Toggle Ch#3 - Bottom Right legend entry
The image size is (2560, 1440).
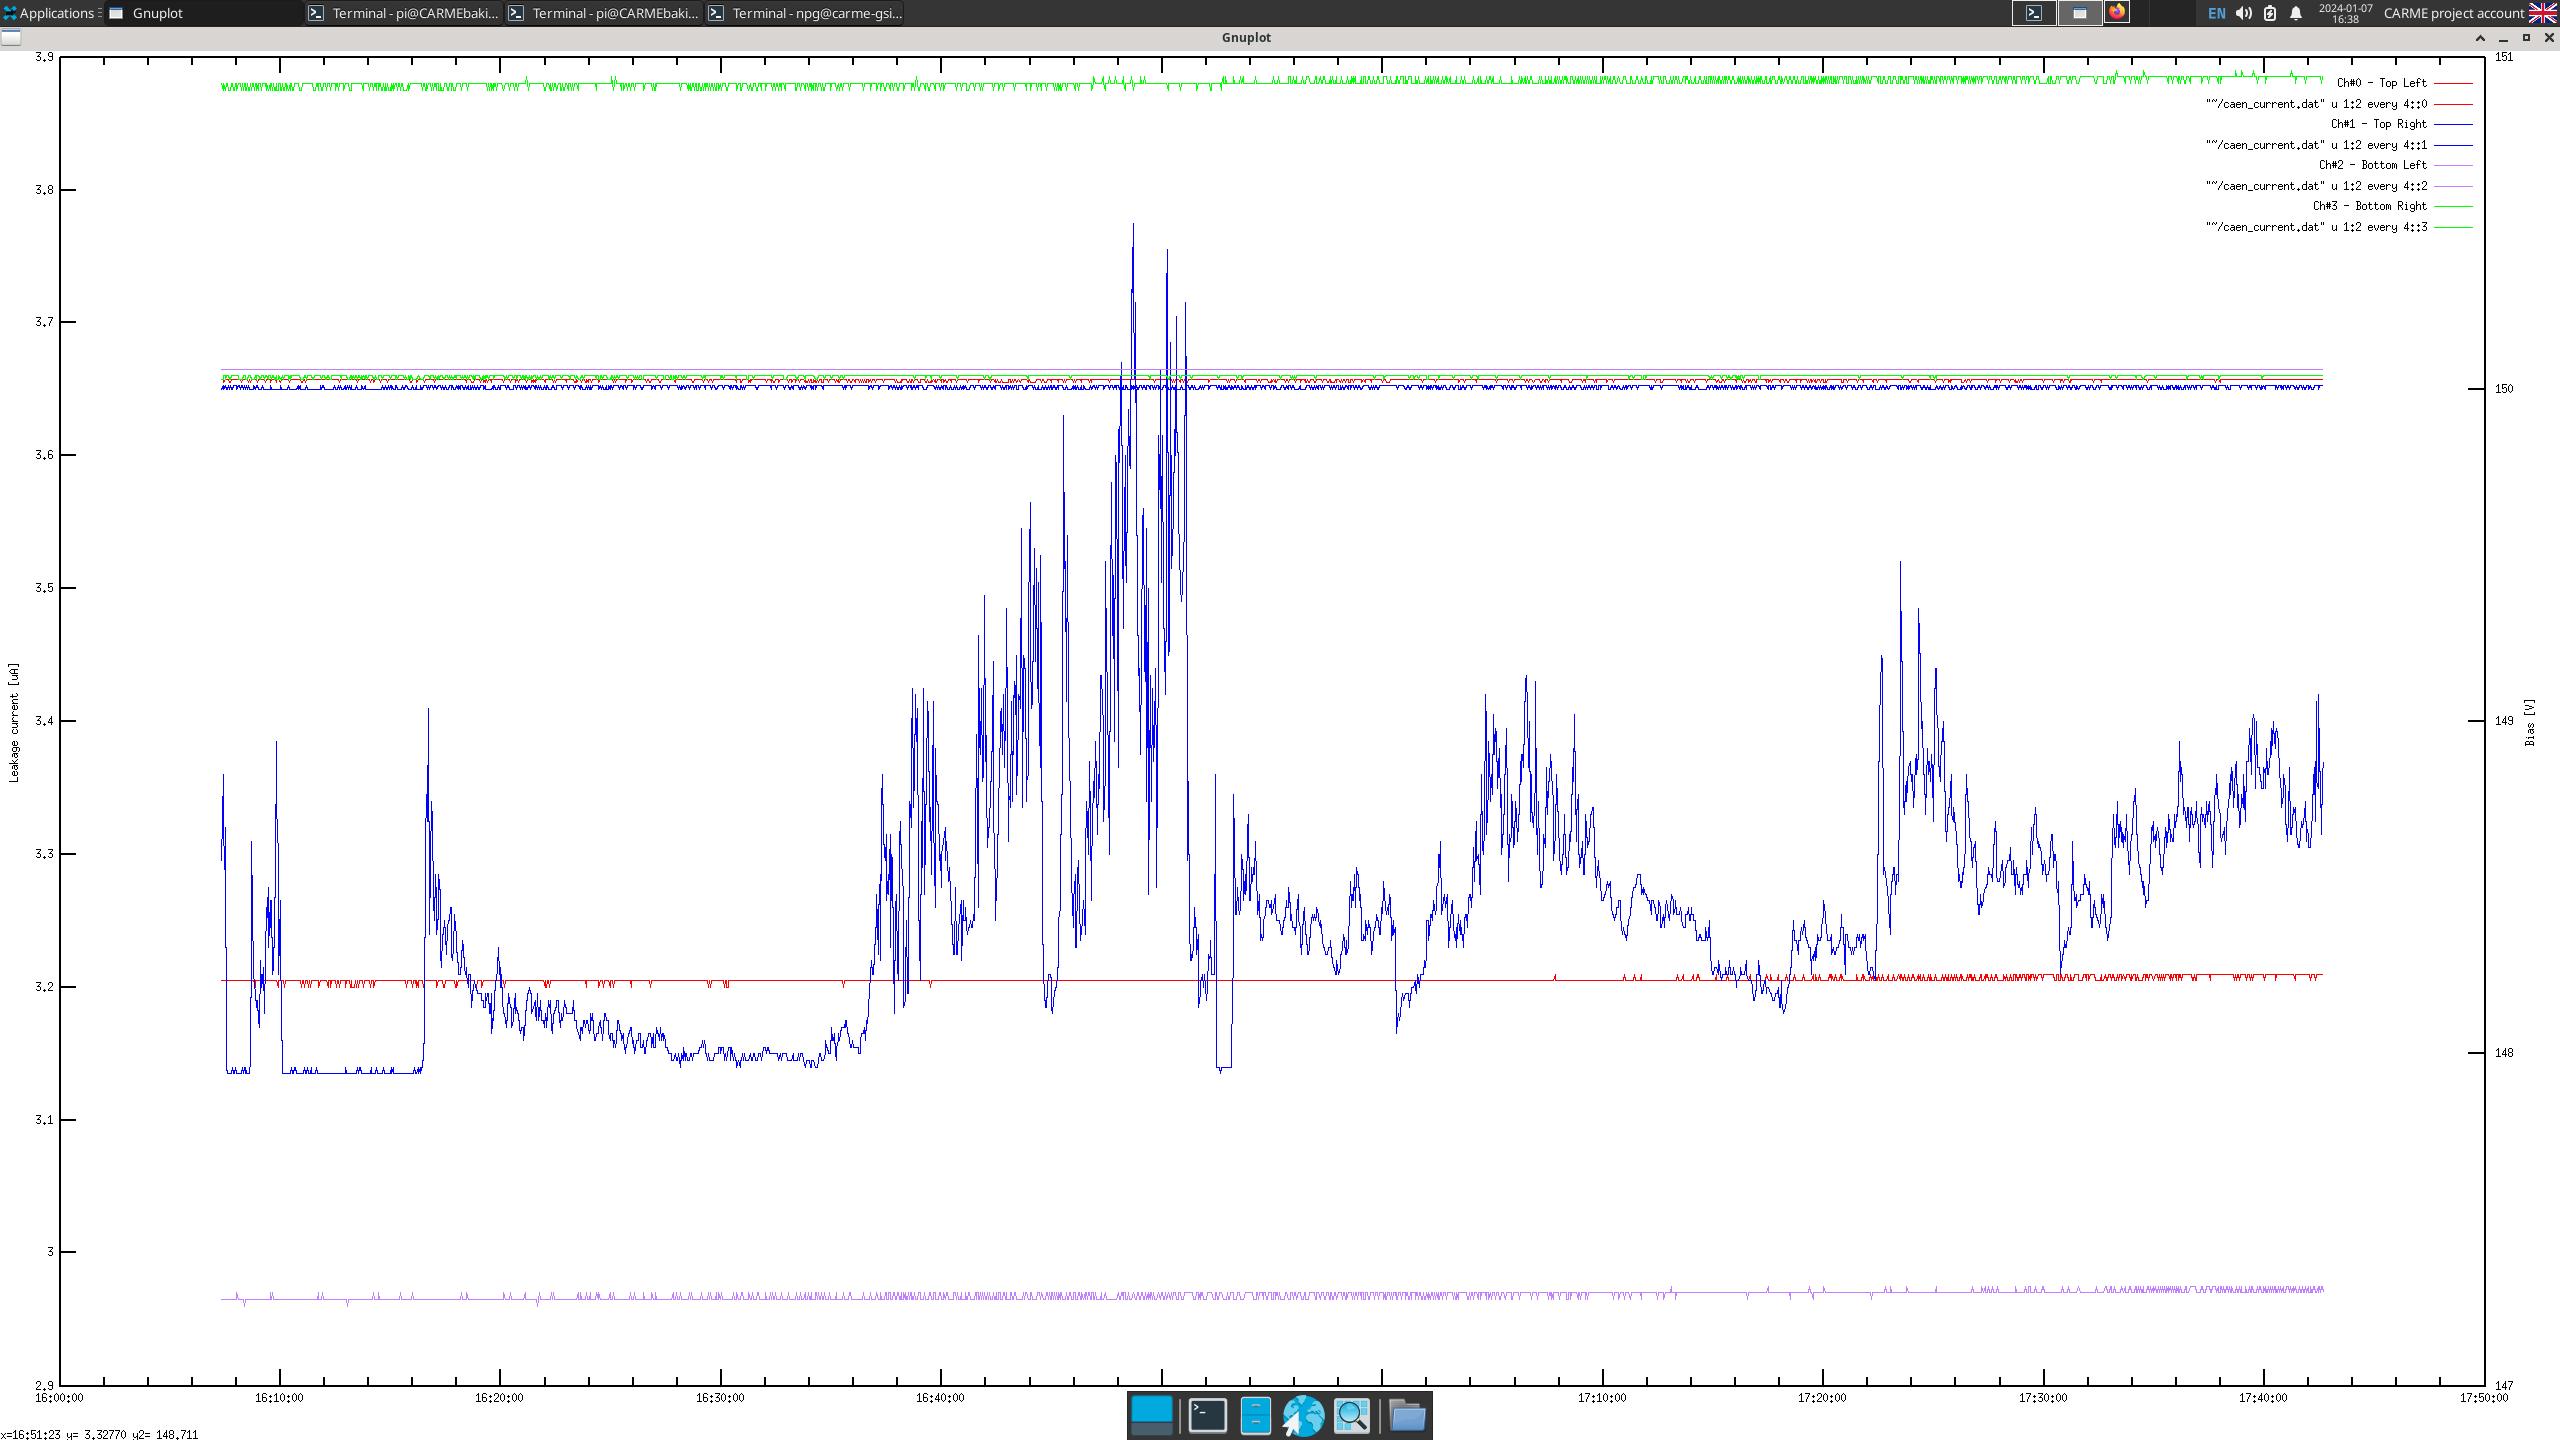2369,206
